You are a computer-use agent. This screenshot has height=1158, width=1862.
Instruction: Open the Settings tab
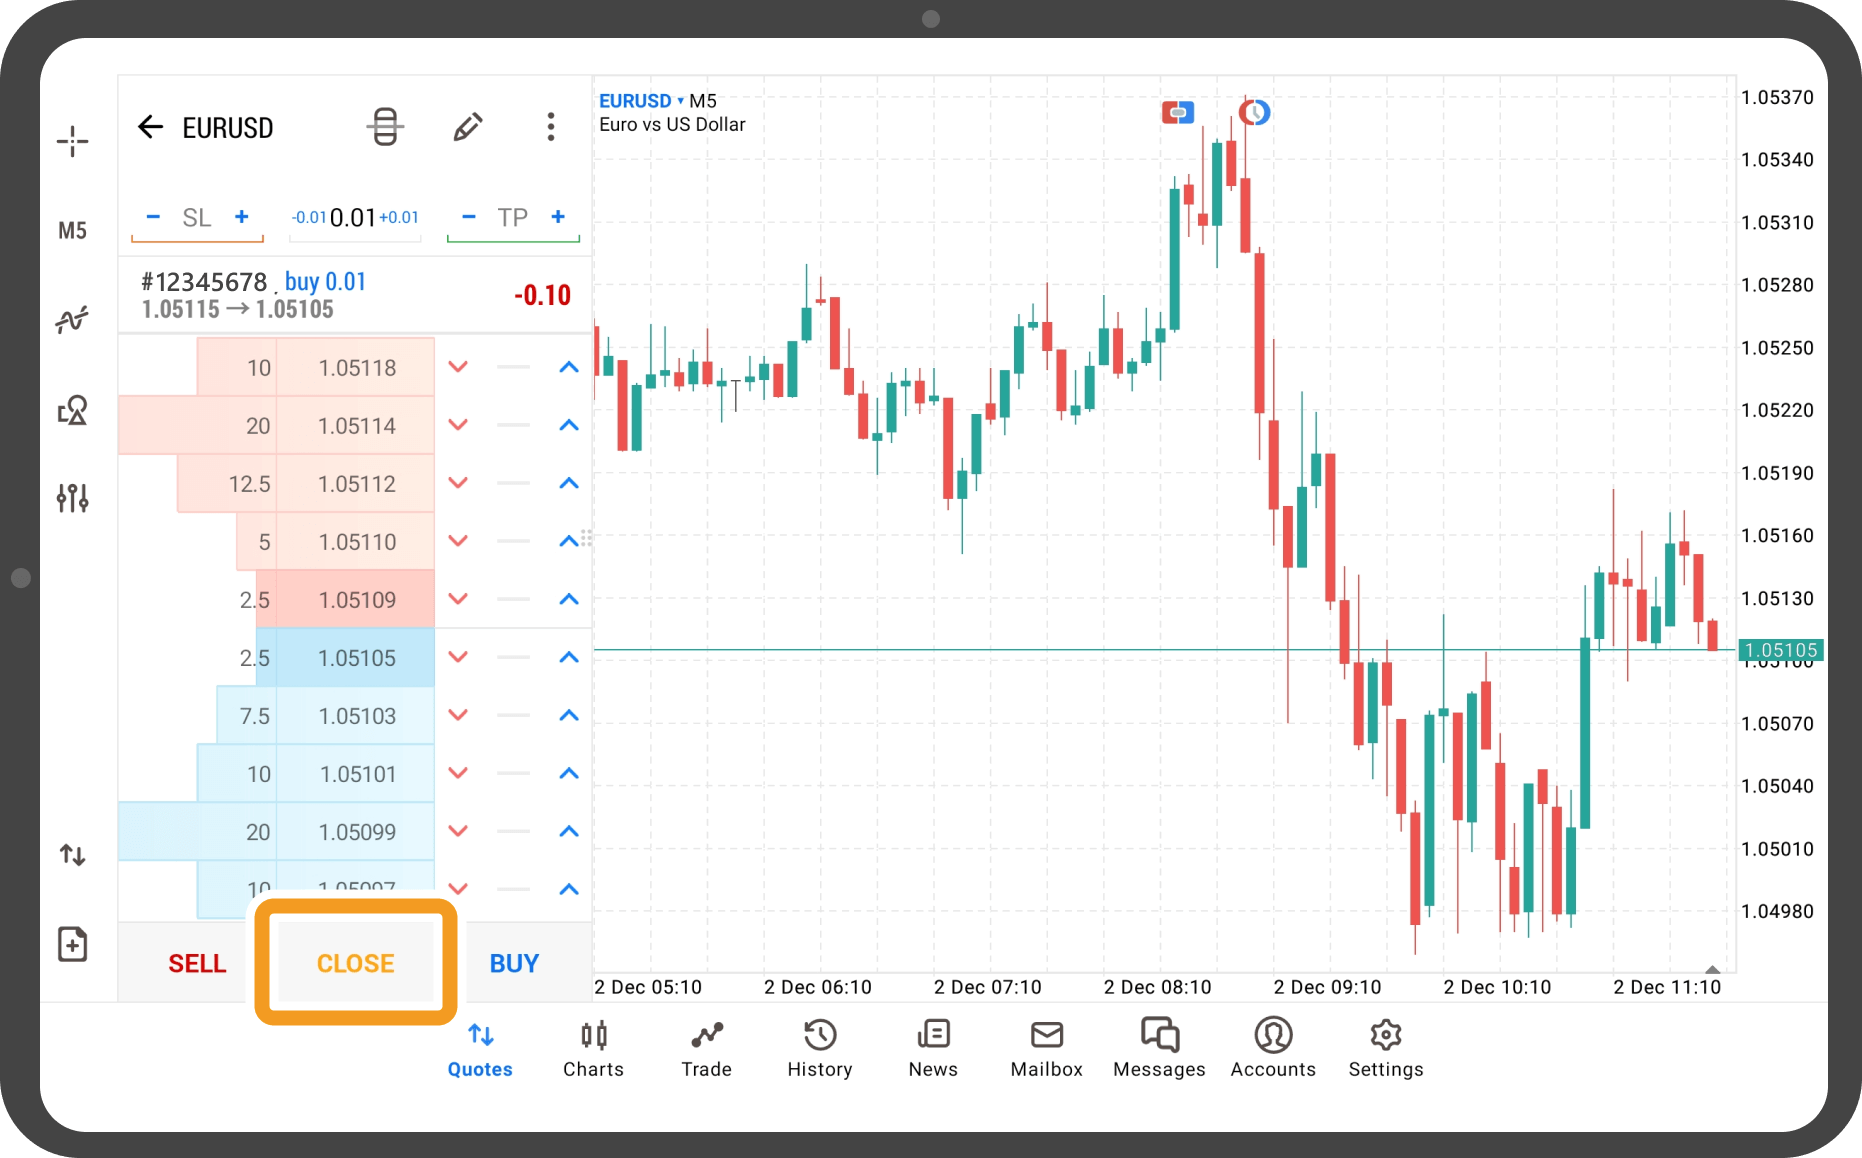point(1385,1048)
